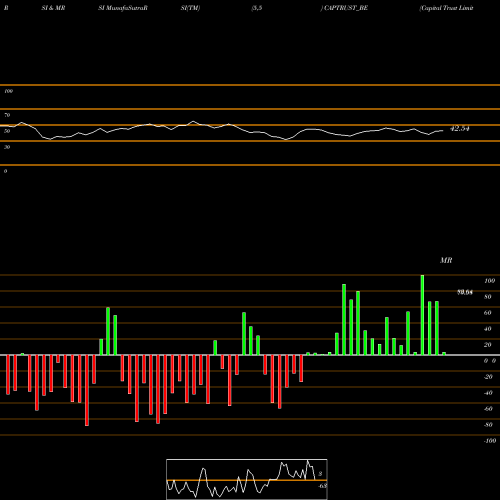Open the mini overview chart at the bottom

point(247,479)
